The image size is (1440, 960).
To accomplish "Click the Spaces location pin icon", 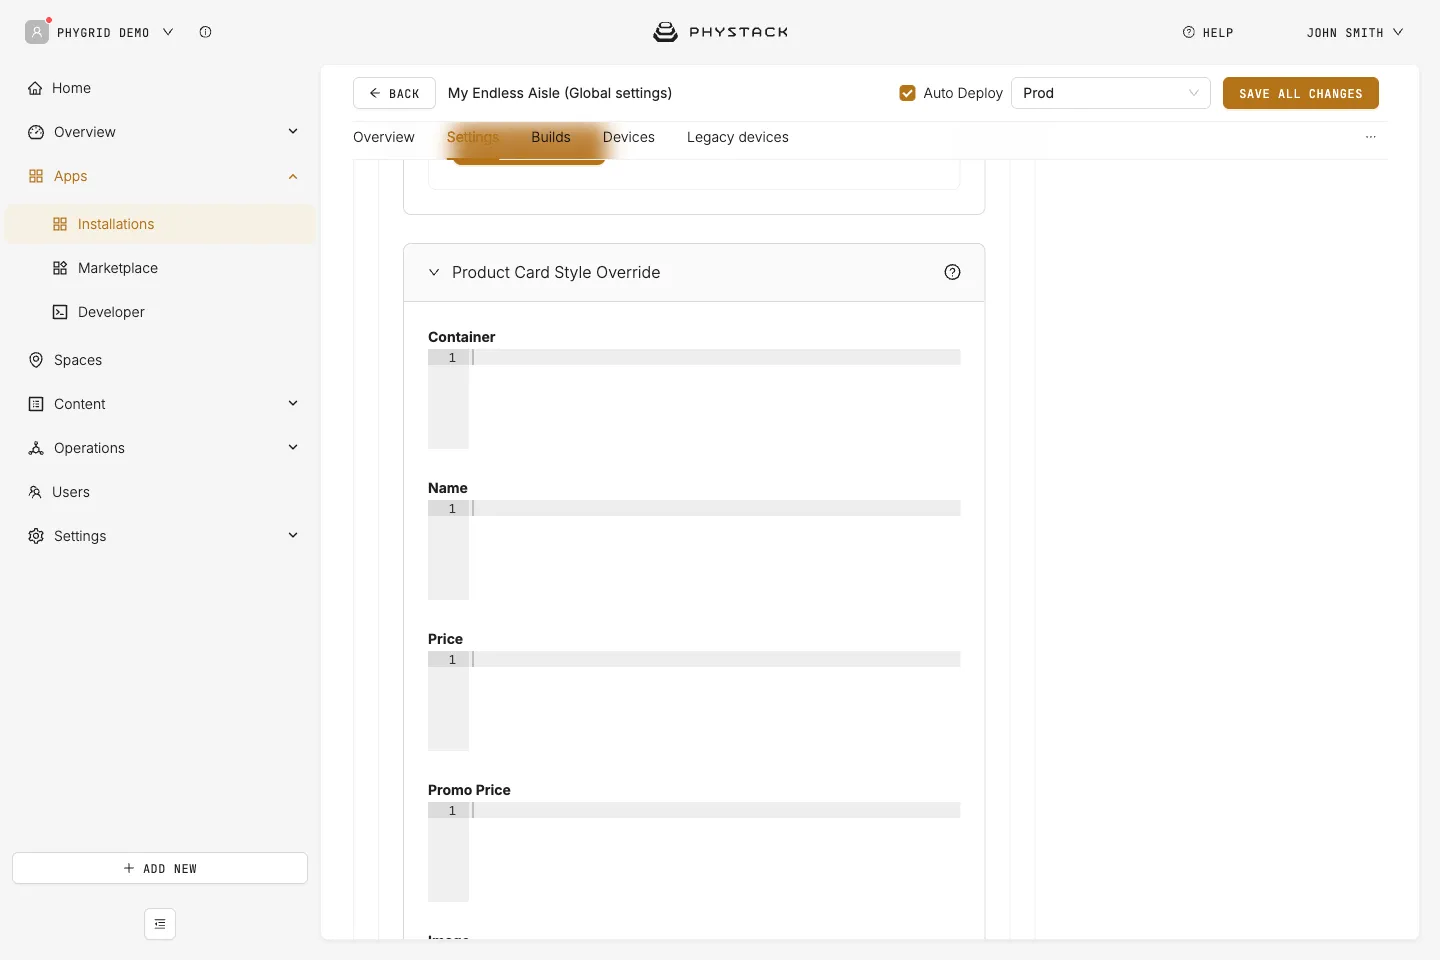I will pos(36,360).
